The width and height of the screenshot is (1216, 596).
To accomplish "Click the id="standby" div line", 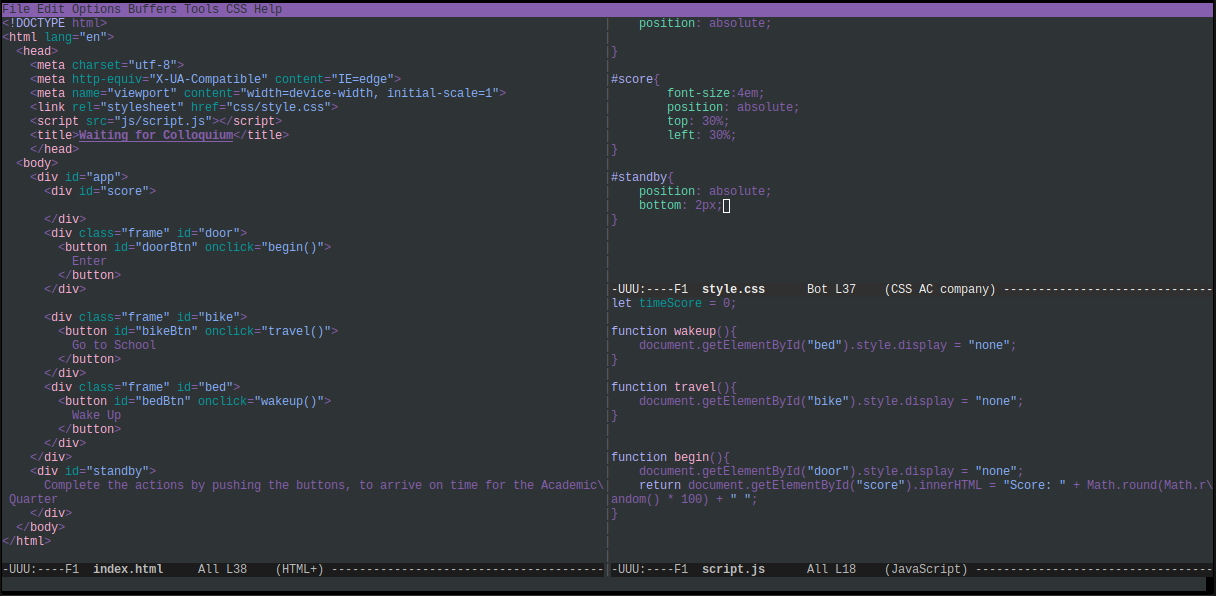I will point(93,471).
